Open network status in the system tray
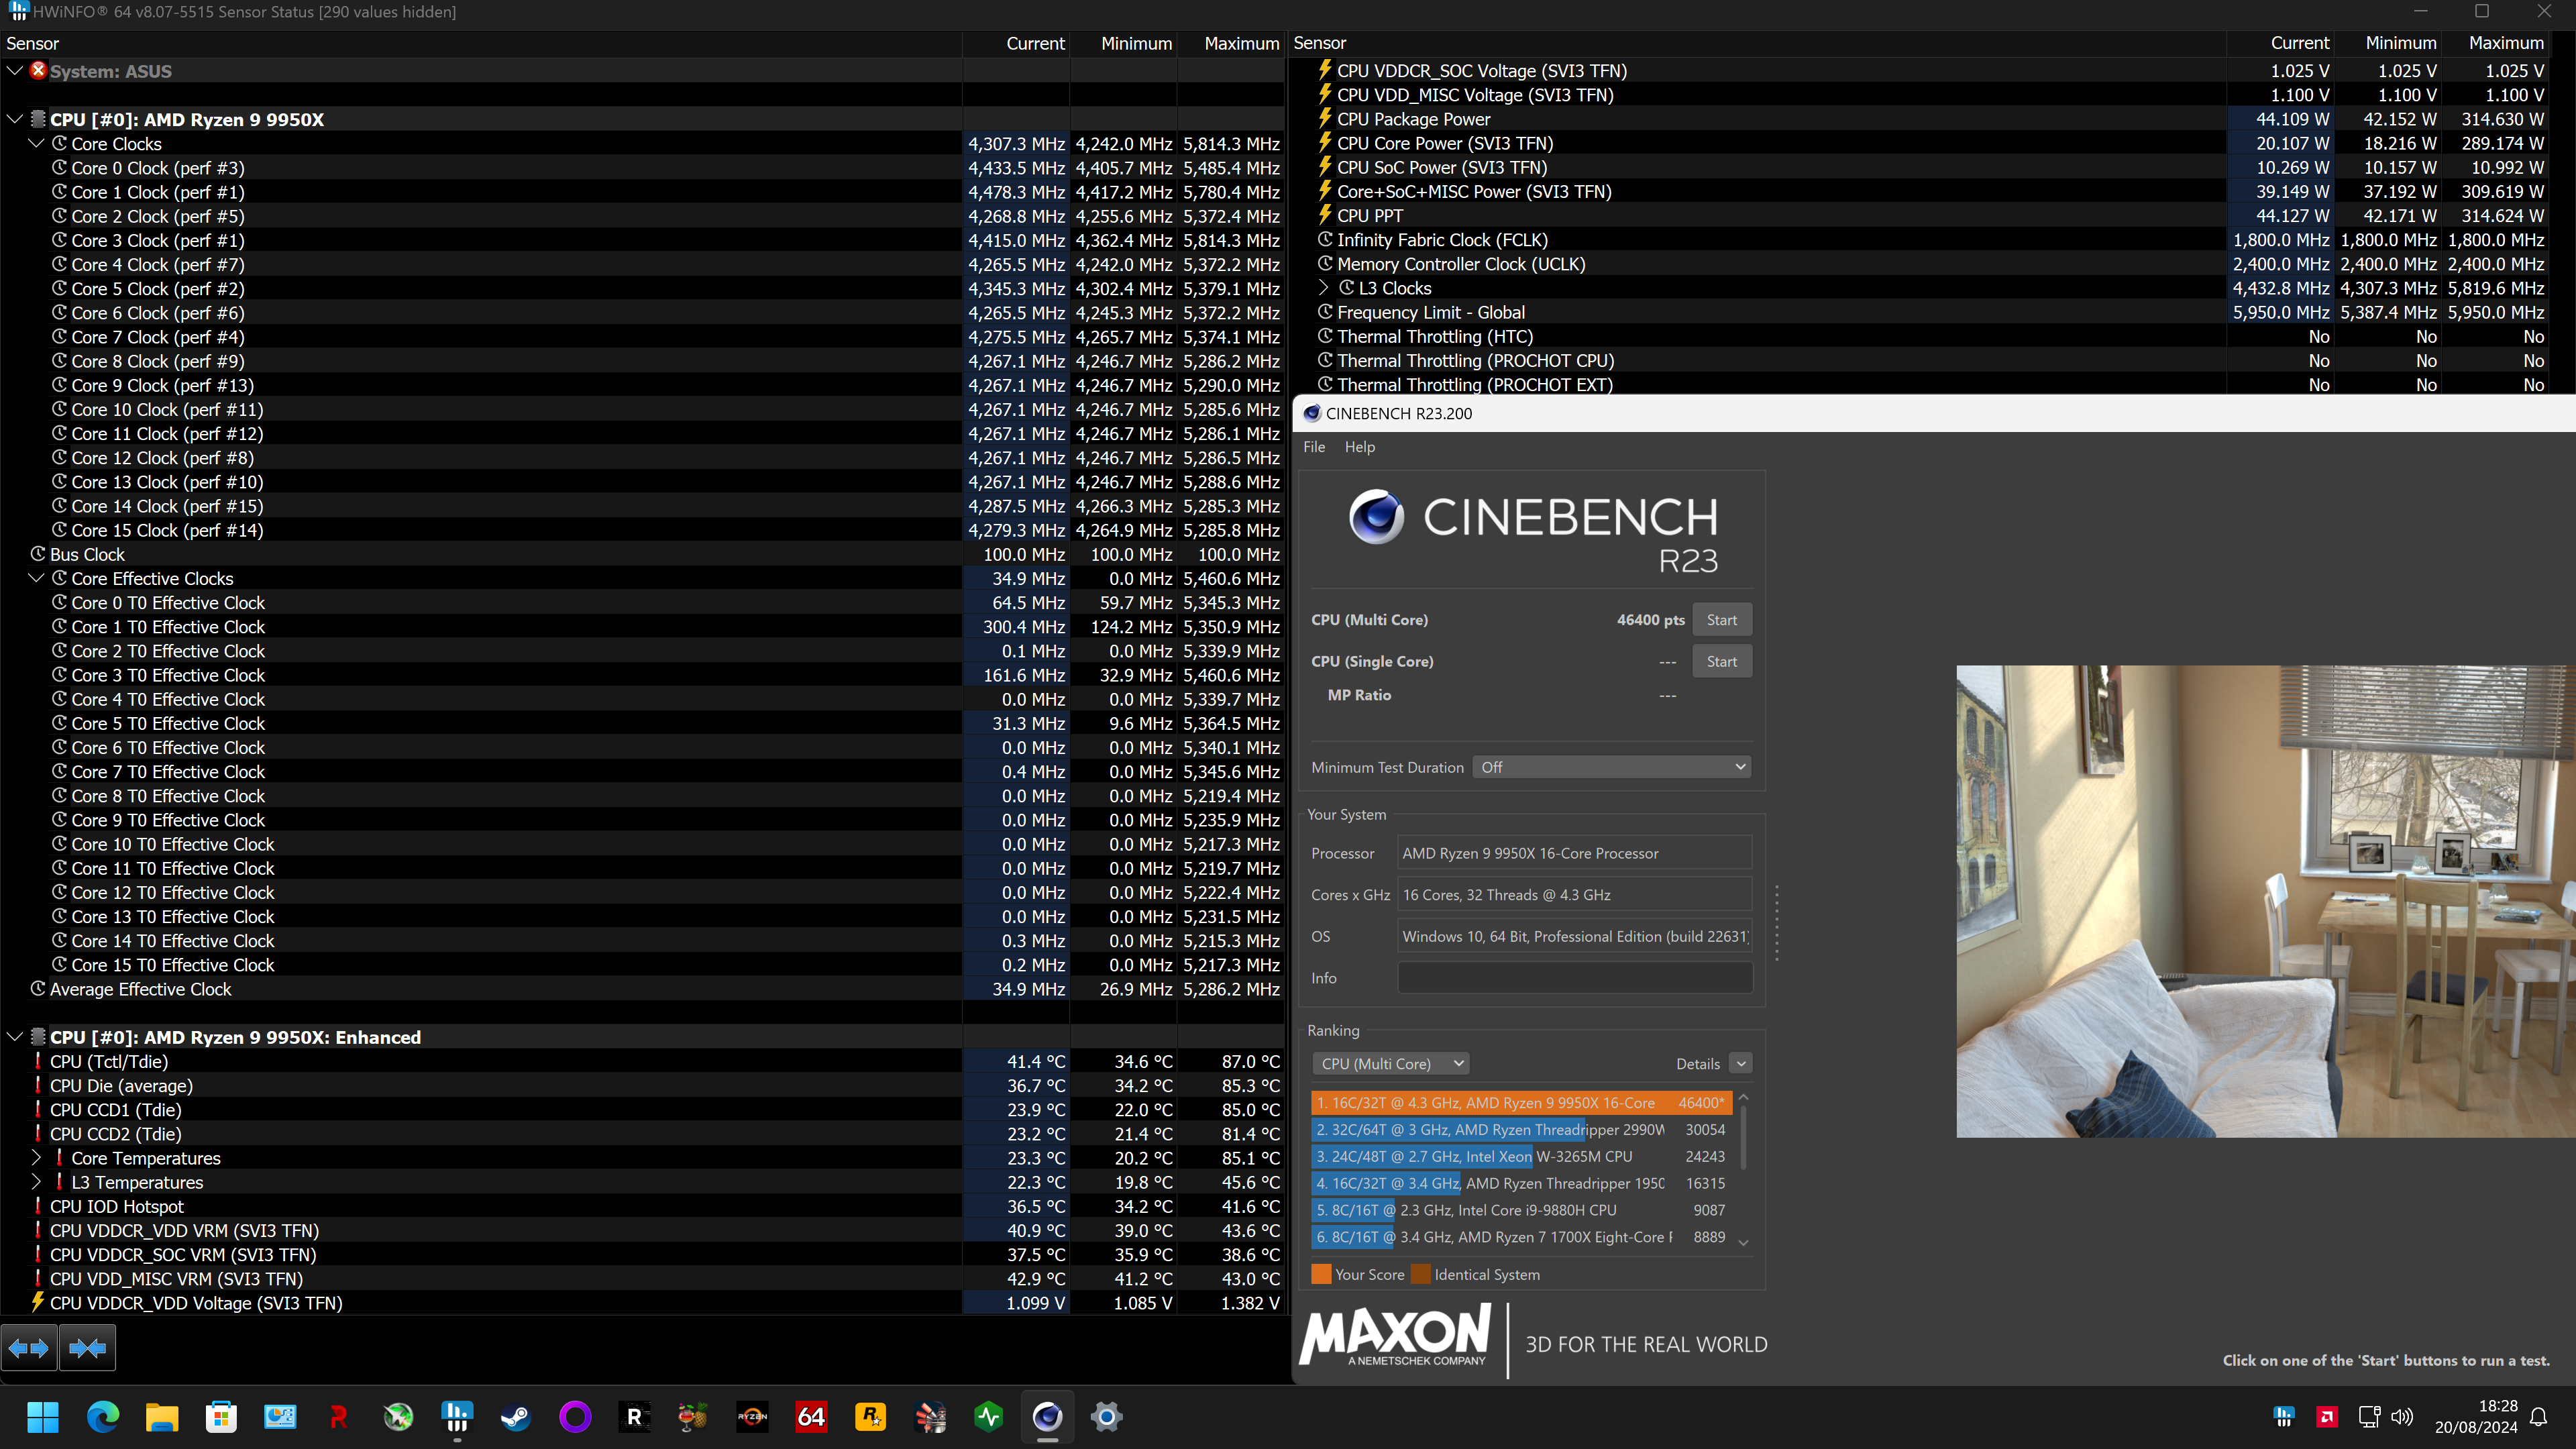This screenshot has height=1449, width=2576. (x=2369, y=1416)
